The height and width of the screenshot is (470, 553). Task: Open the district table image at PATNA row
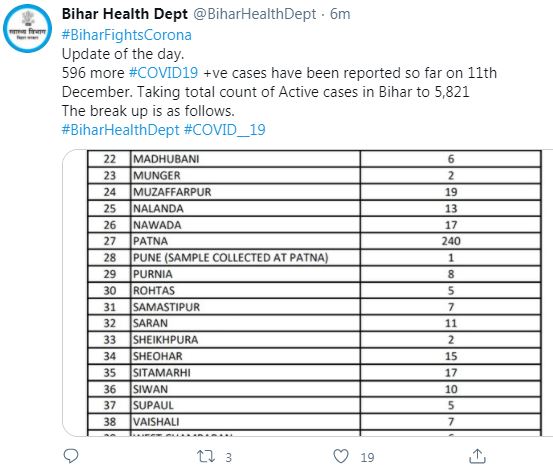(314, 241)
